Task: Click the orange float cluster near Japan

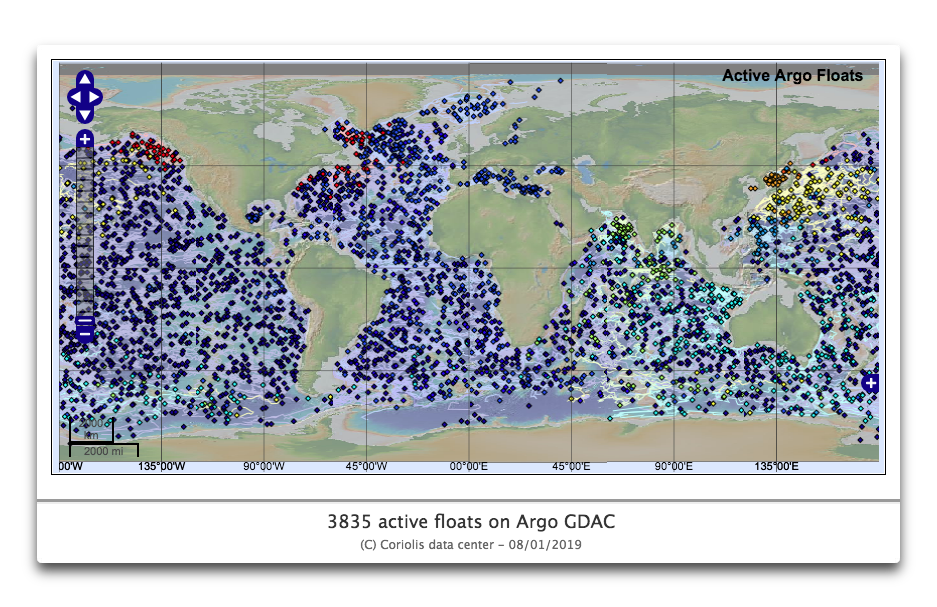Action: [x=776, y=180]
